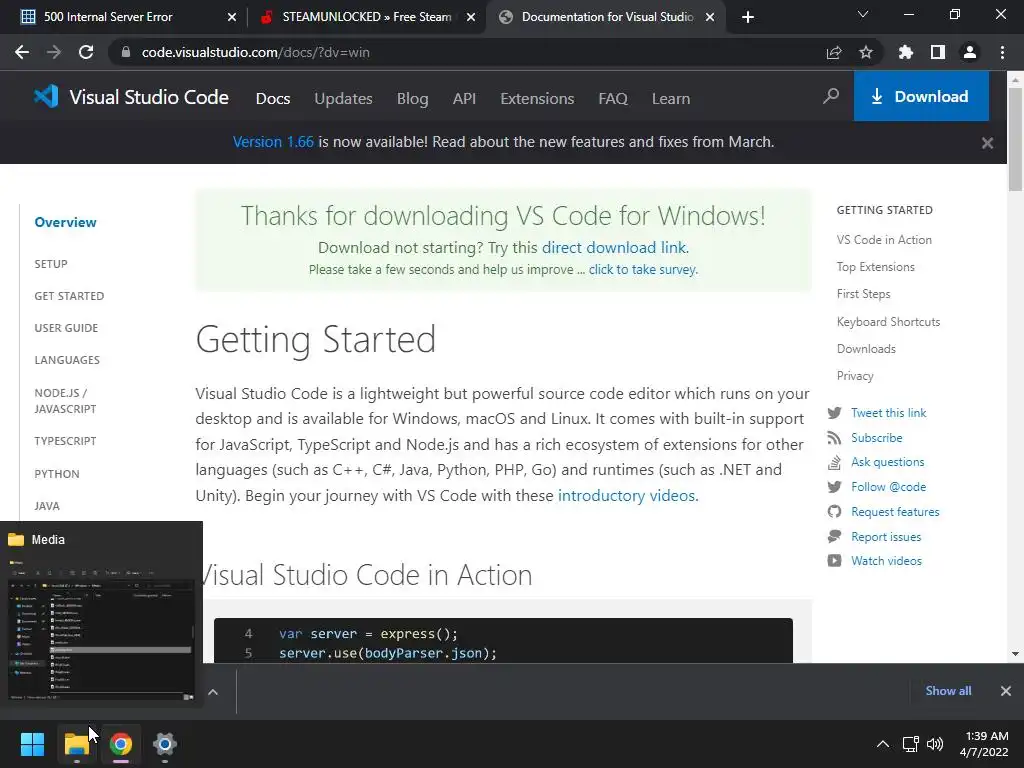The height and width of the screenshot is (768, 1024).
Task: Go back using the browser back arrow
Action: (22, 52)
